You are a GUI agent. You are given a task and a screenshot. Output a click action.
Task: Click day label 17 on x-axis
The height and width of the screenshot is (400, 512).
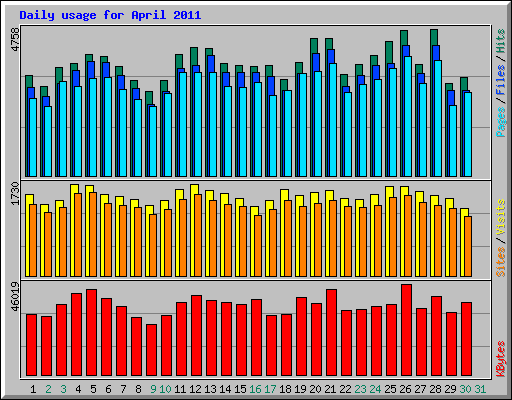(x=270, y=389)
